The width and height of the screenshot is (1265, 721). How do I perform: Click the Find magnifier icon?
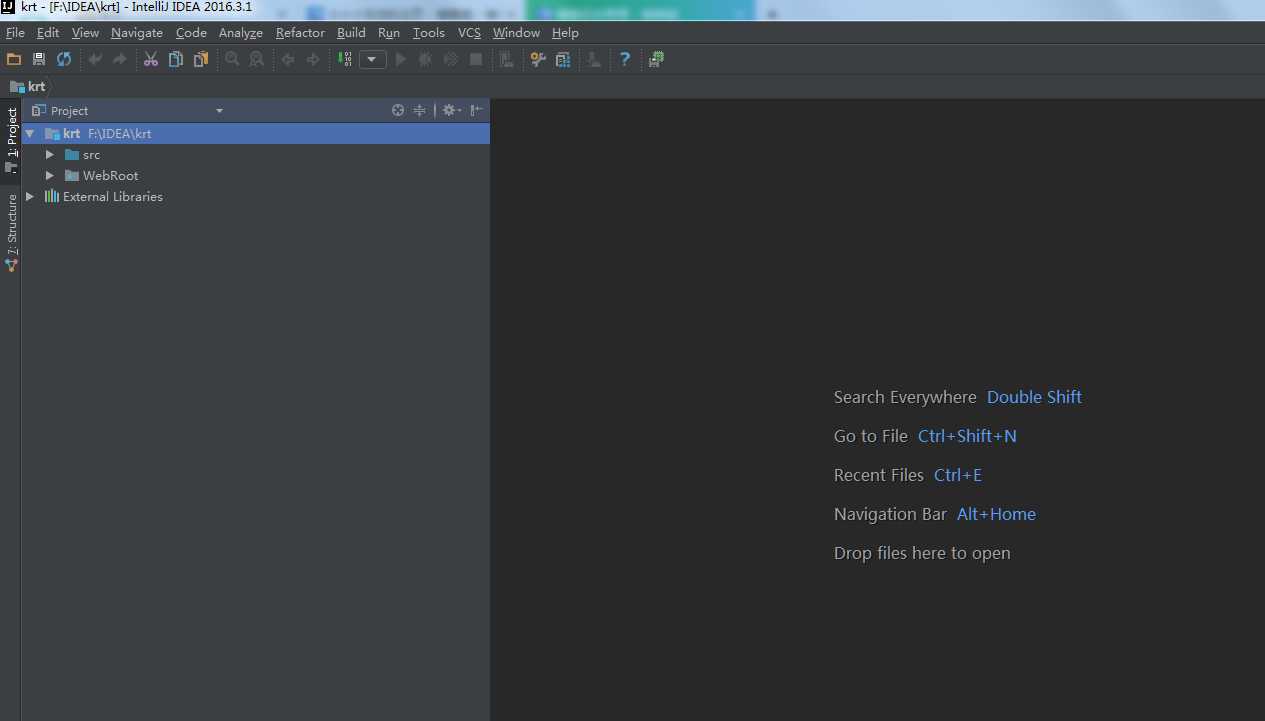coord(232,59)
